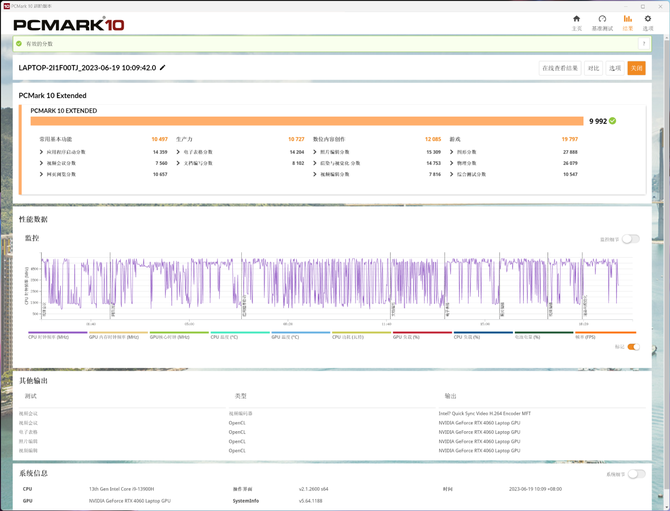Click Productivity score 10 727
670x511 pixels.
pos(296,139)
